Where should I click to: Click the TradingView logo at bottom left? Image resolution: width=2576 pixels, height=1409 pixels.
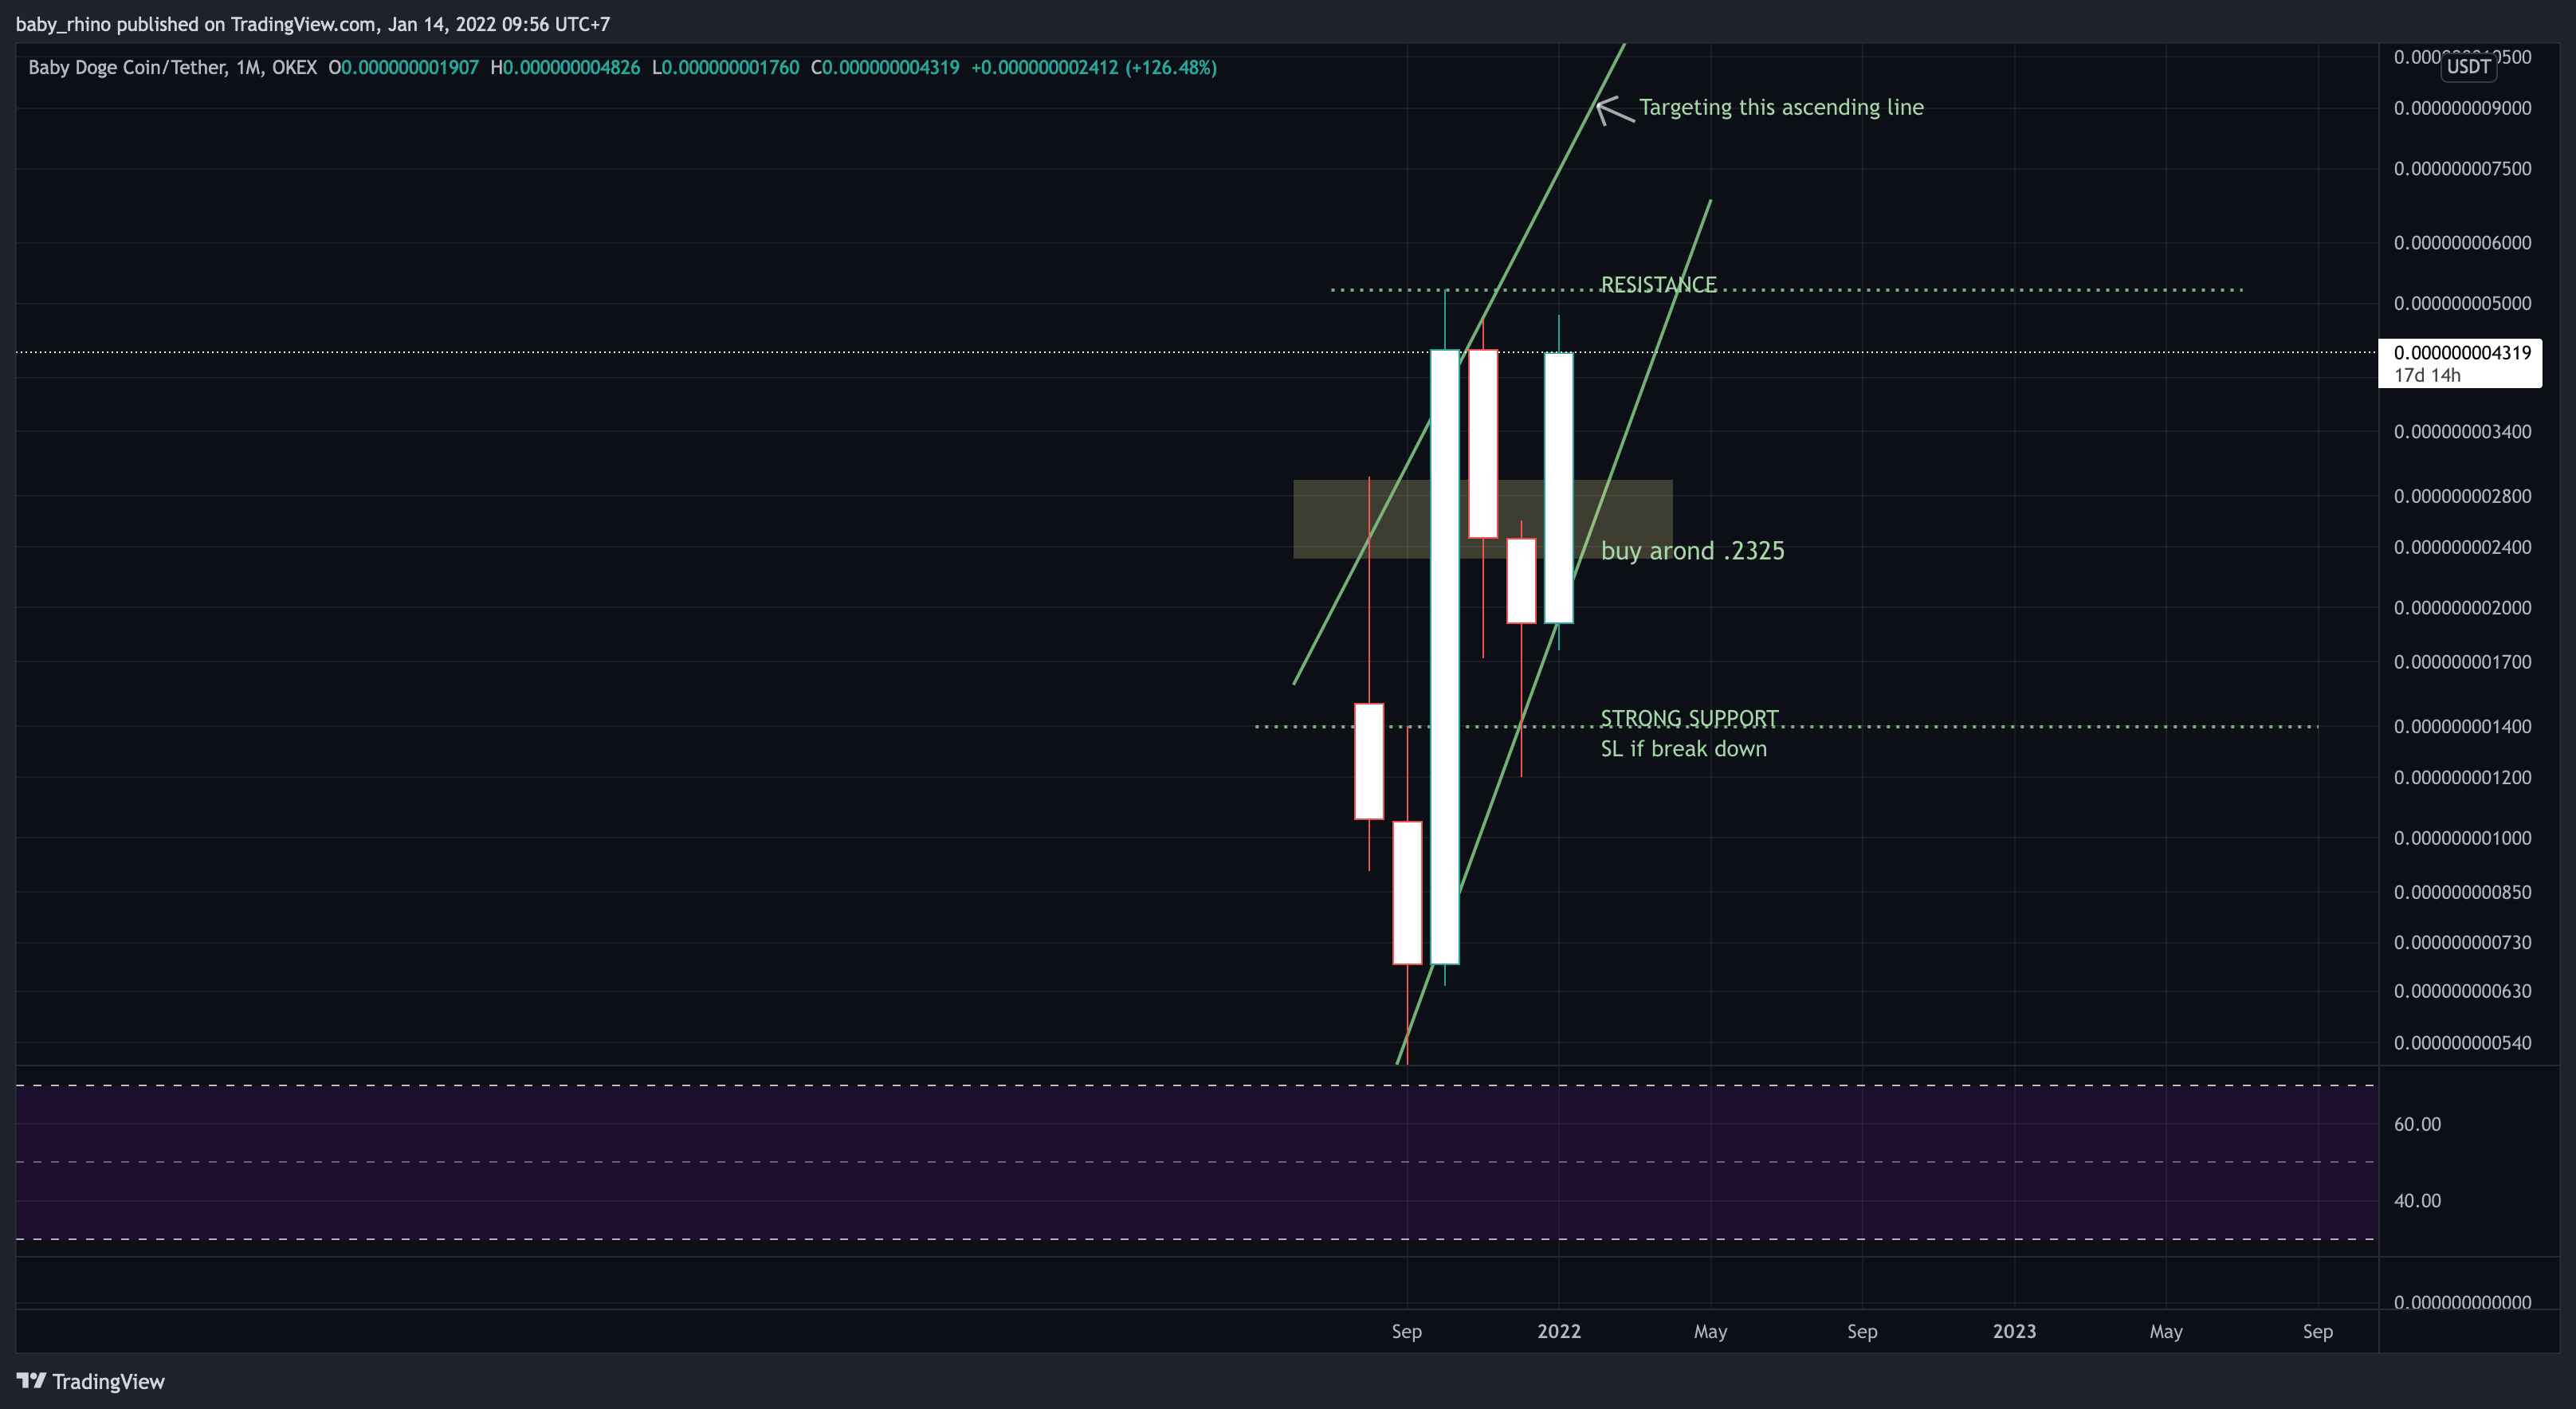[x=90, y=1381]
